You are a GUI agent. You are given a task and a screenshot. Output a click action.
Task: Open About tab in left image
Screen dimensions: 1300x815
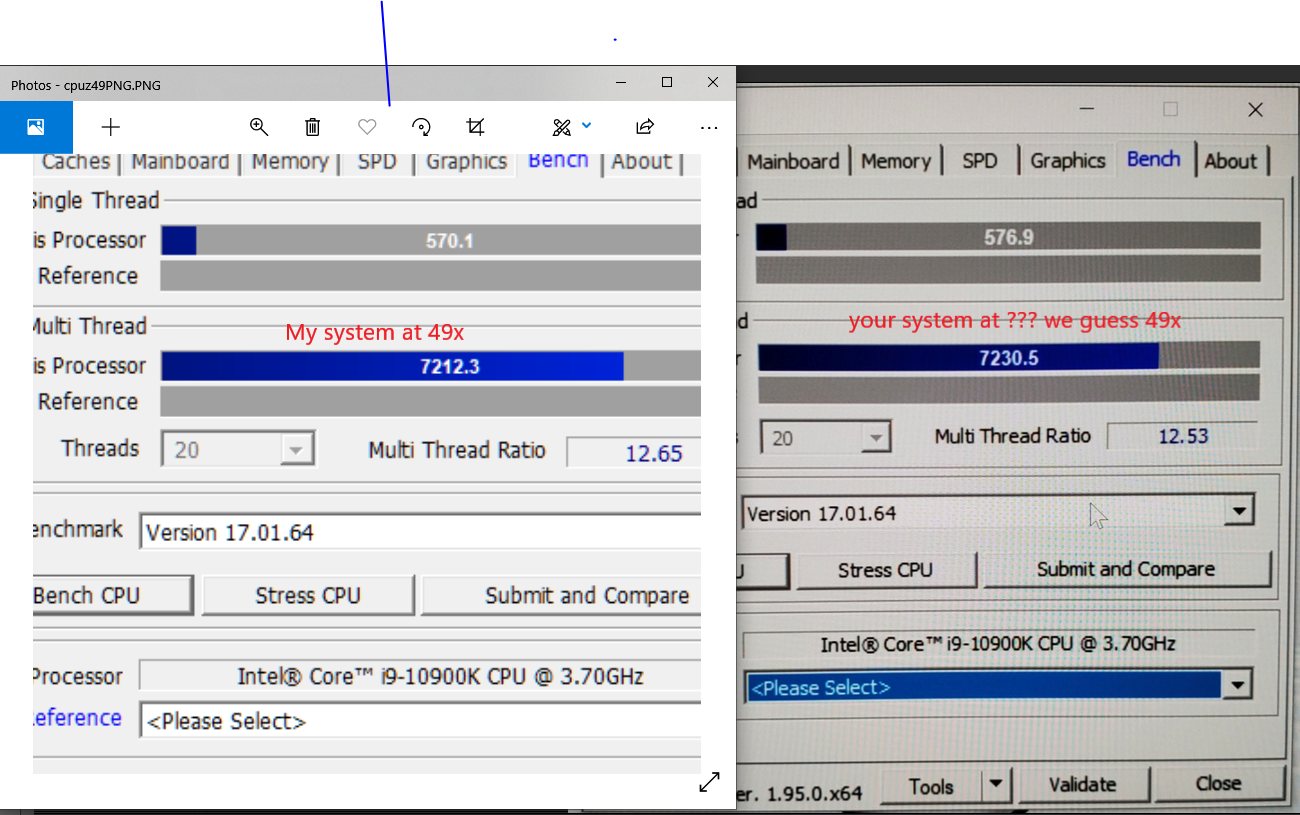pos(641,162)
